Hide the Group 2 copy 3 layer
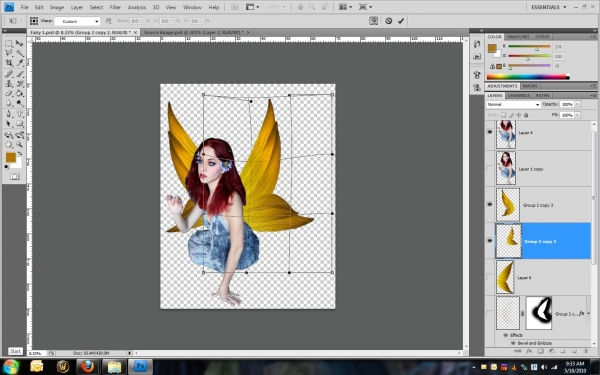 (x=489, y=205)
